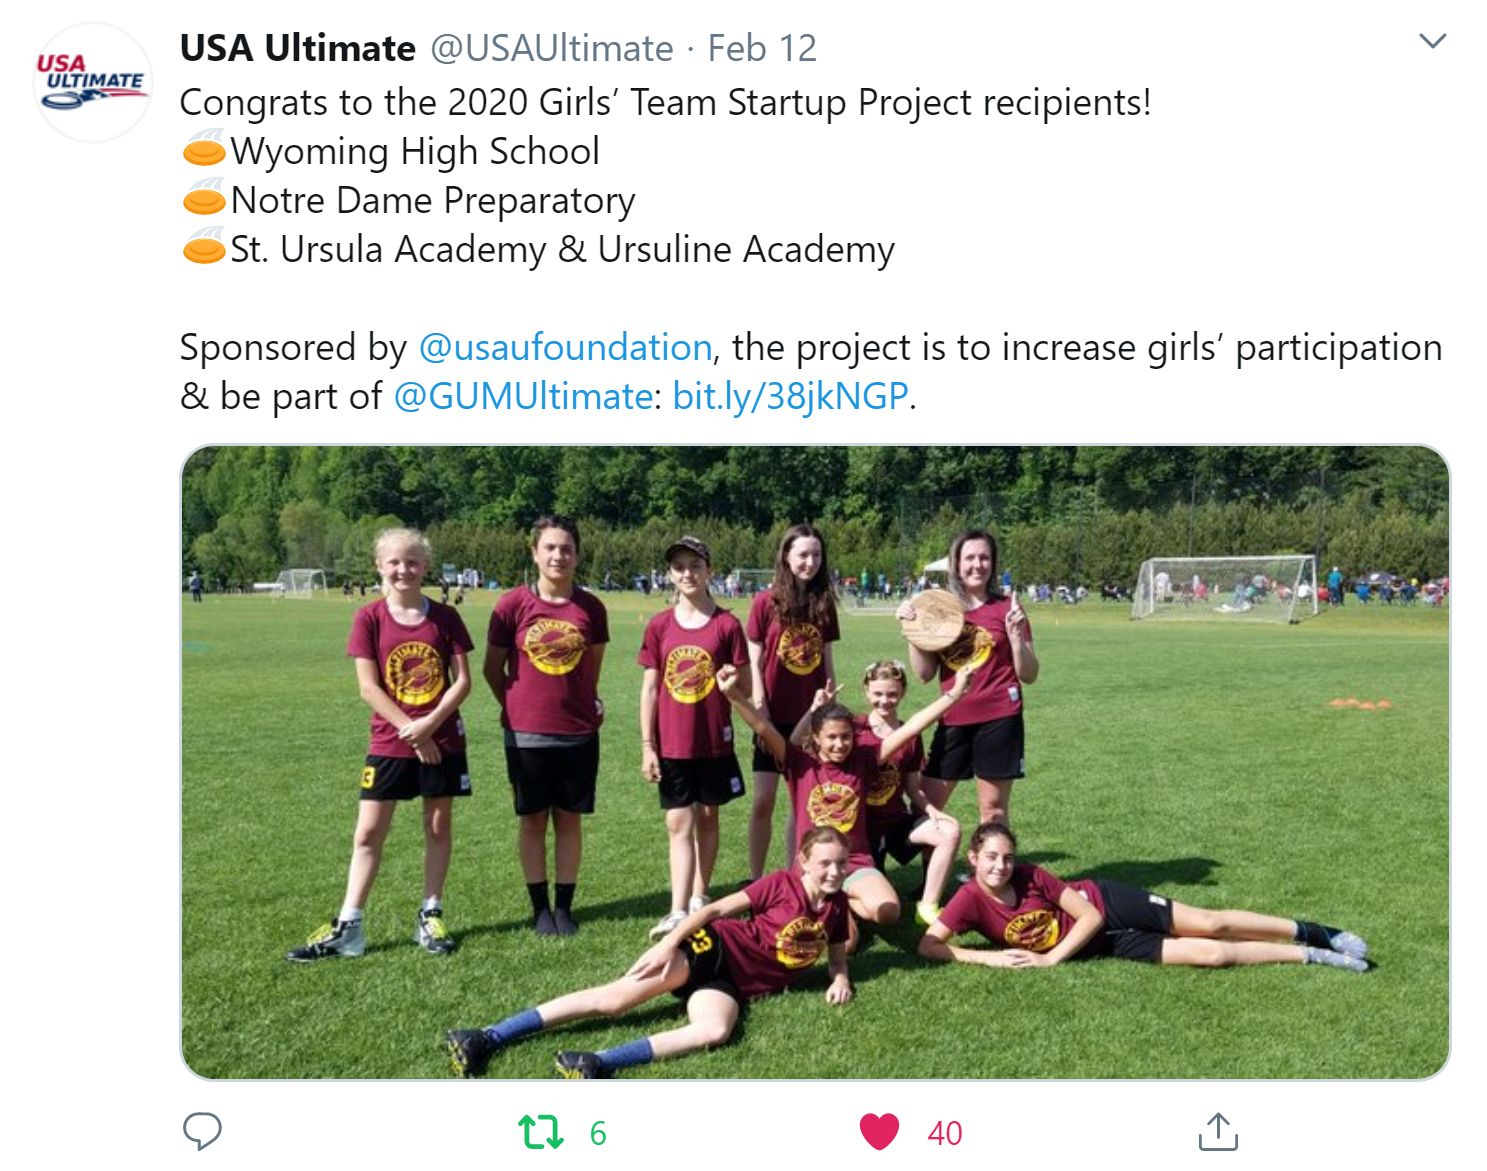This screenshot has height=1171, width=1487.
Task: Open the tweet options chevron menu
Action: coord(1433,41)
